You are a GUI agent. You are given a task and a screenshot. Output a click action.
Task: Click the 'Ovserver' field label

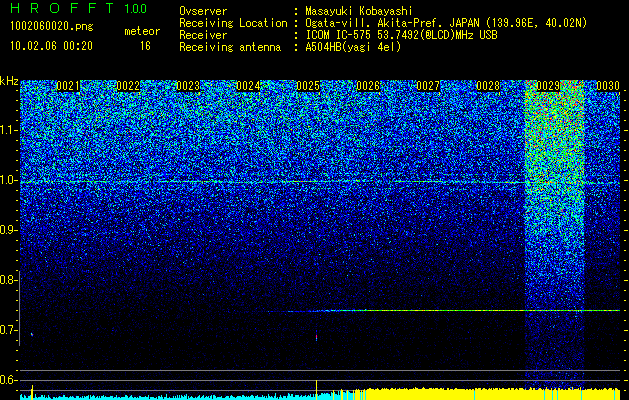point(203,11)
